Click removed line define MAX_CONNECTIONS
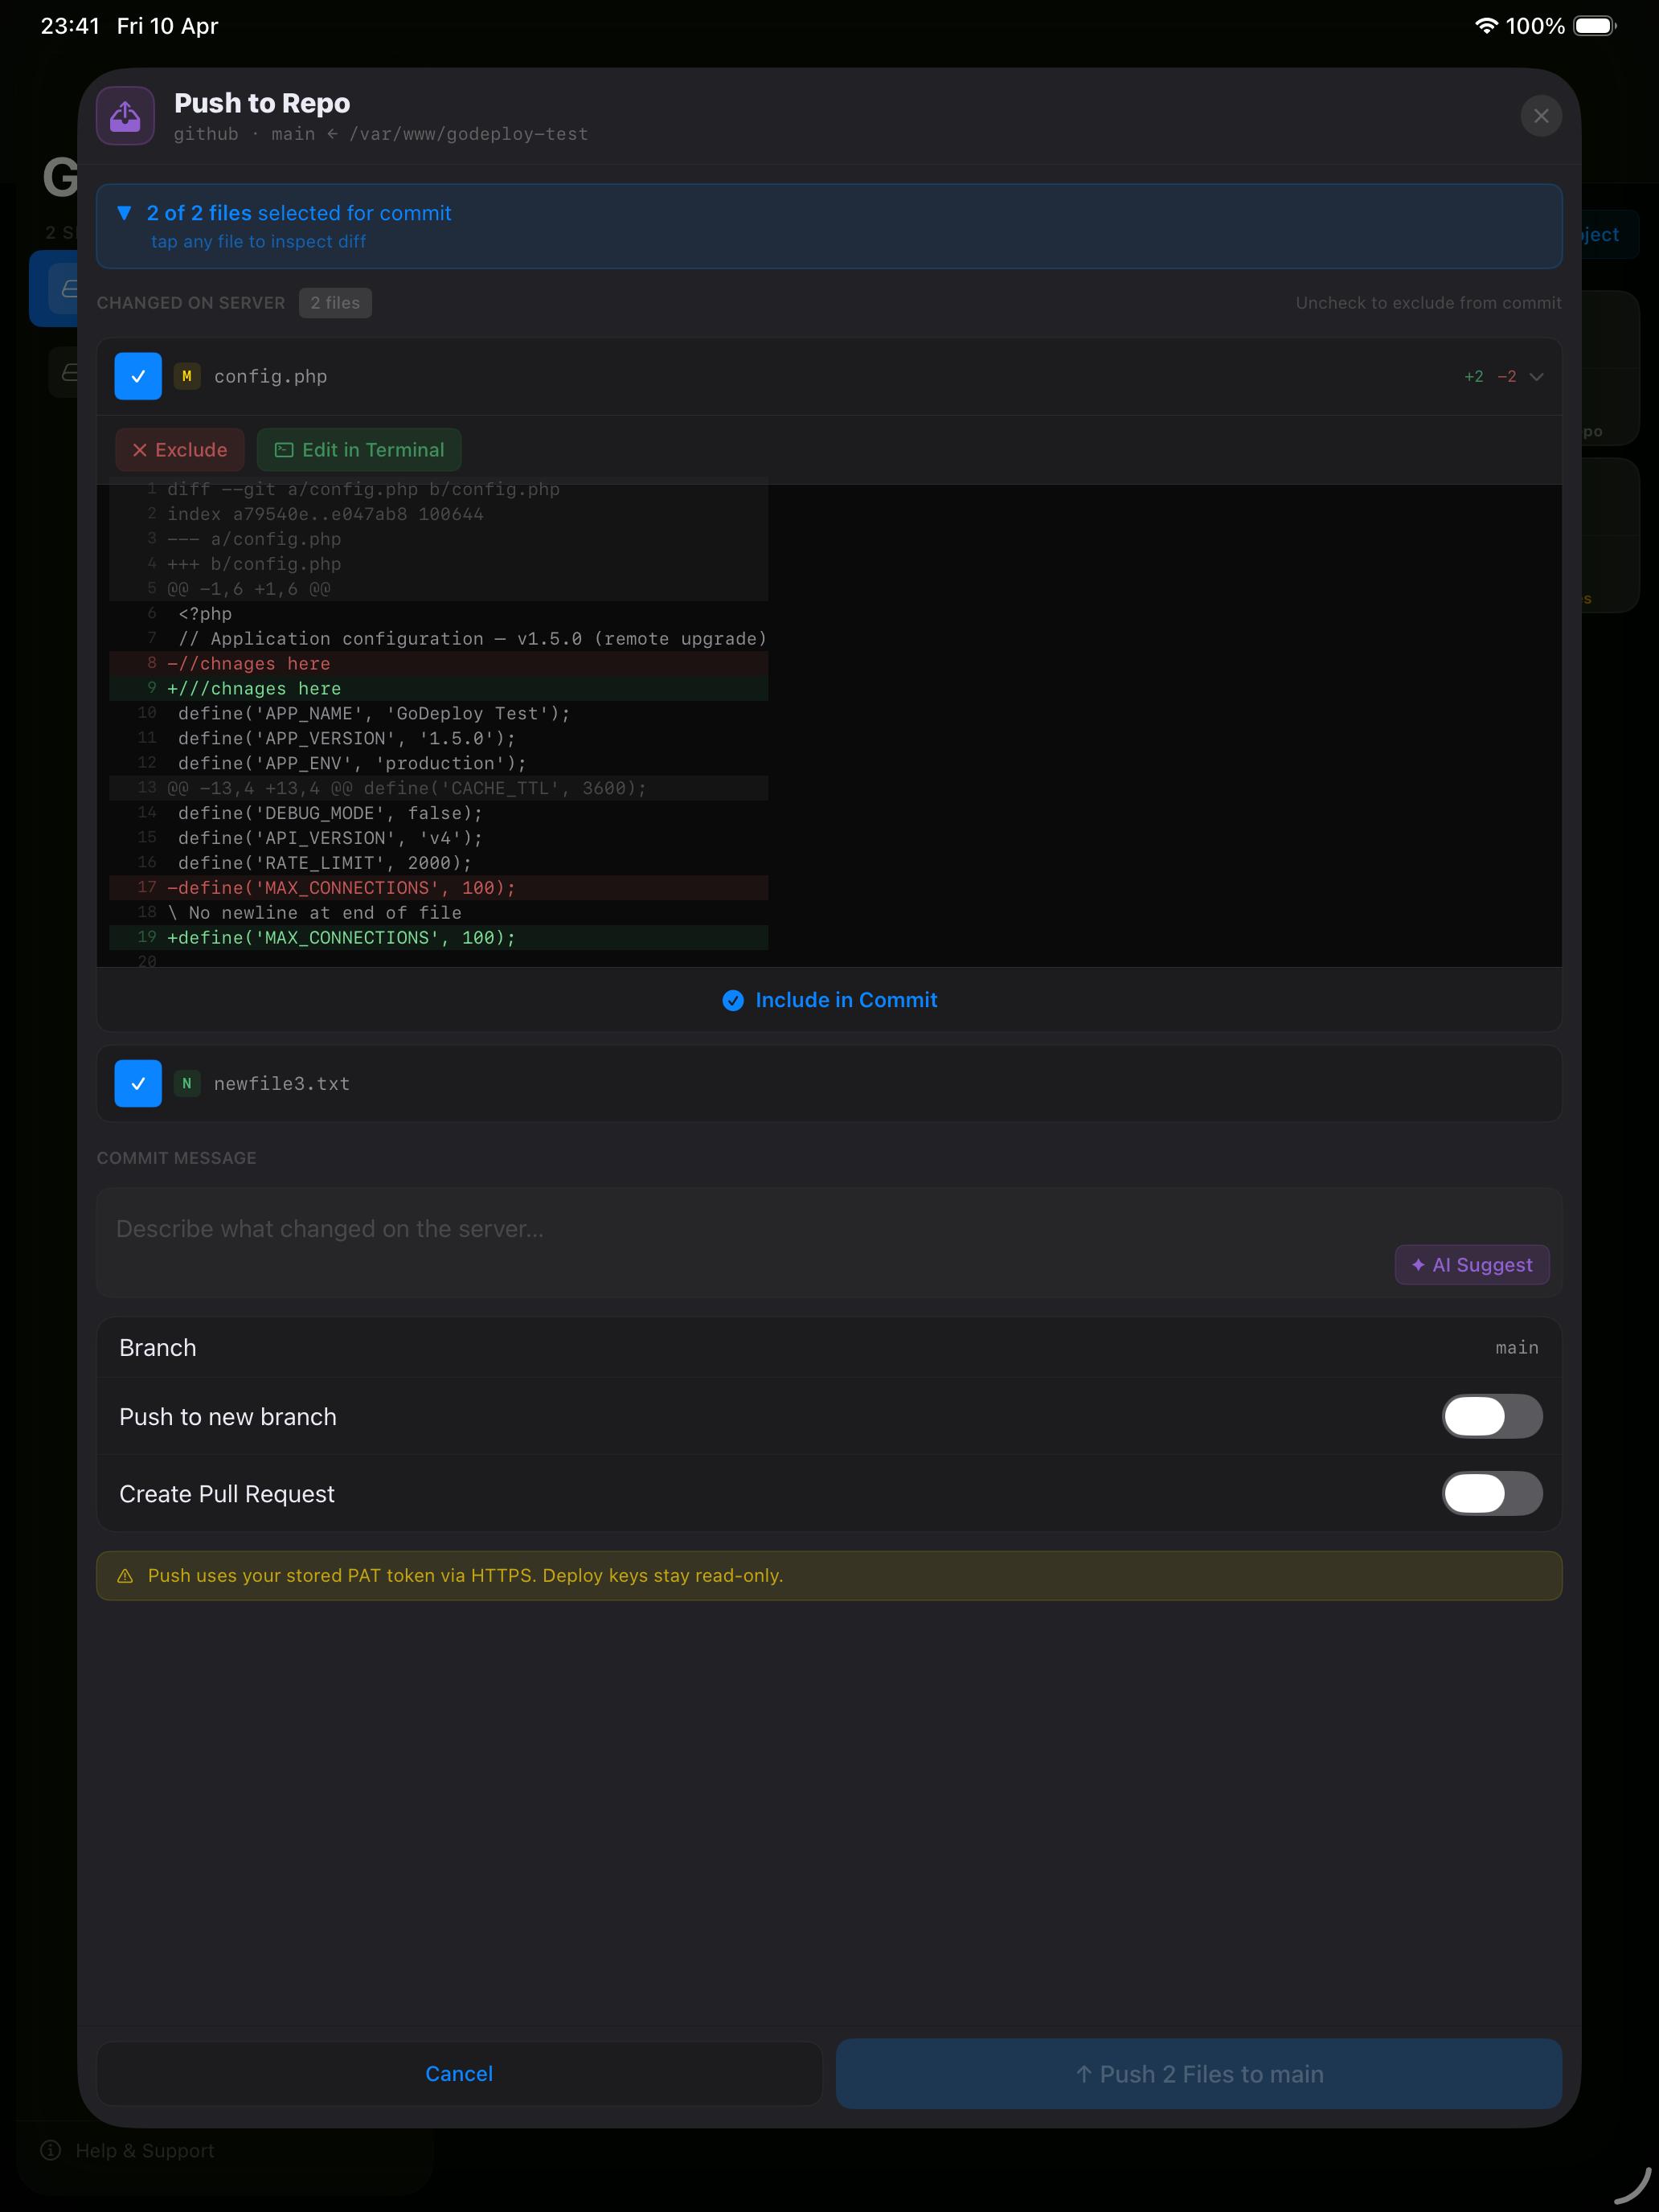This screenshot has height=2212, width=1659. pyautogui.click(x=439, y=887)
